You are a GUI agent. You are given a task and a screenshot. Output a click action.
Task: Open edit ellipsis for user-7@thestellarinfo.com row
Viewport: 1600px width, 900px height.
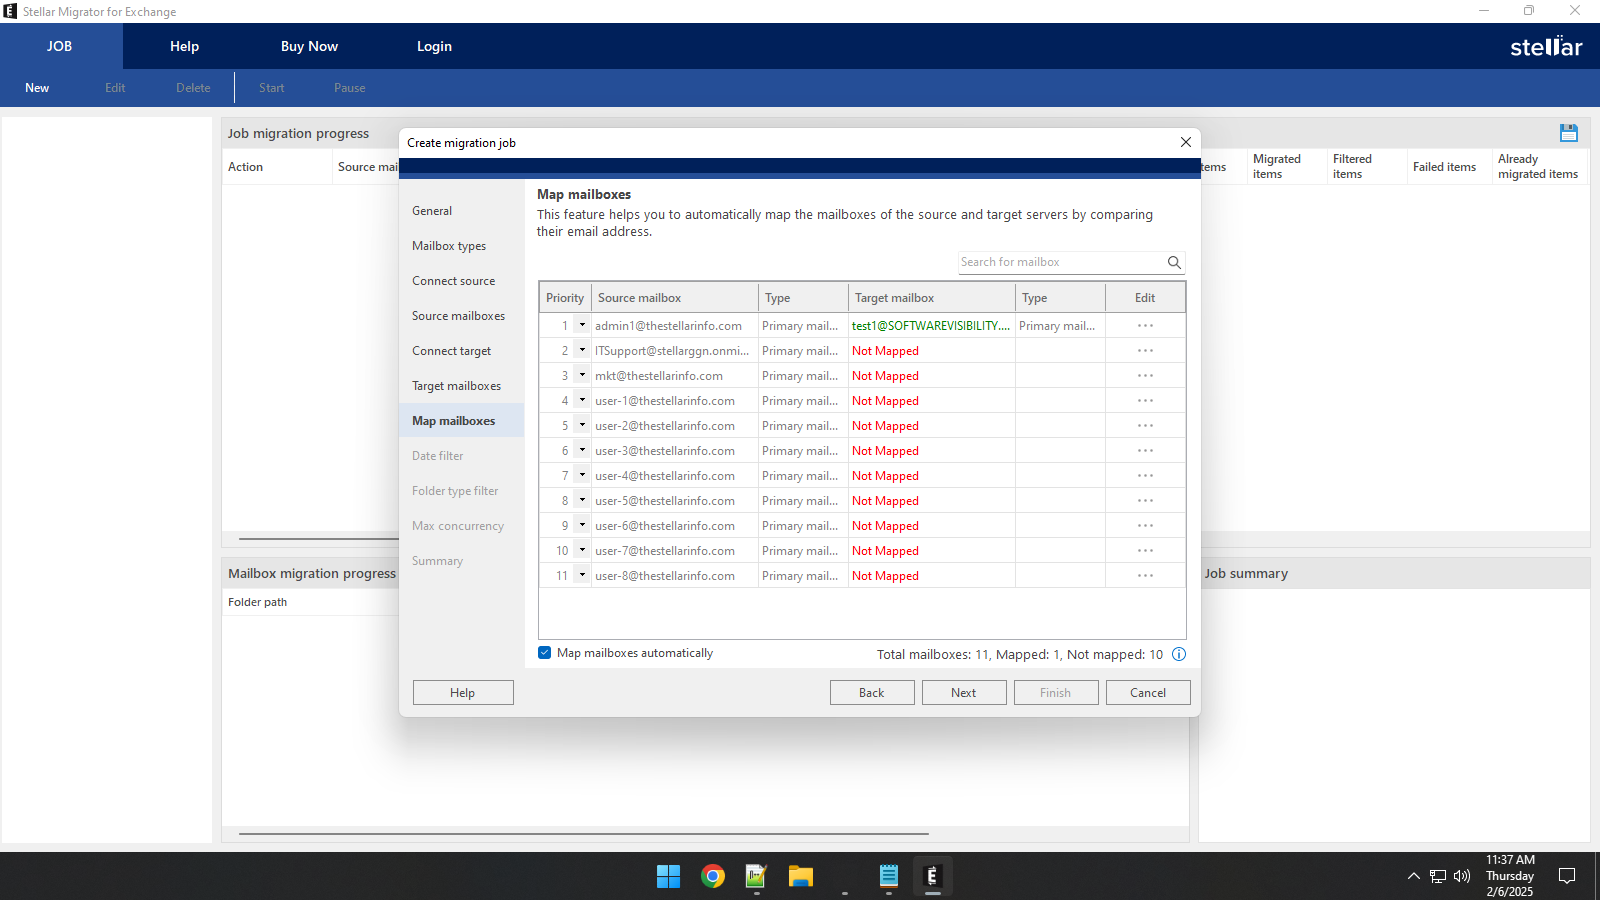1145,551
